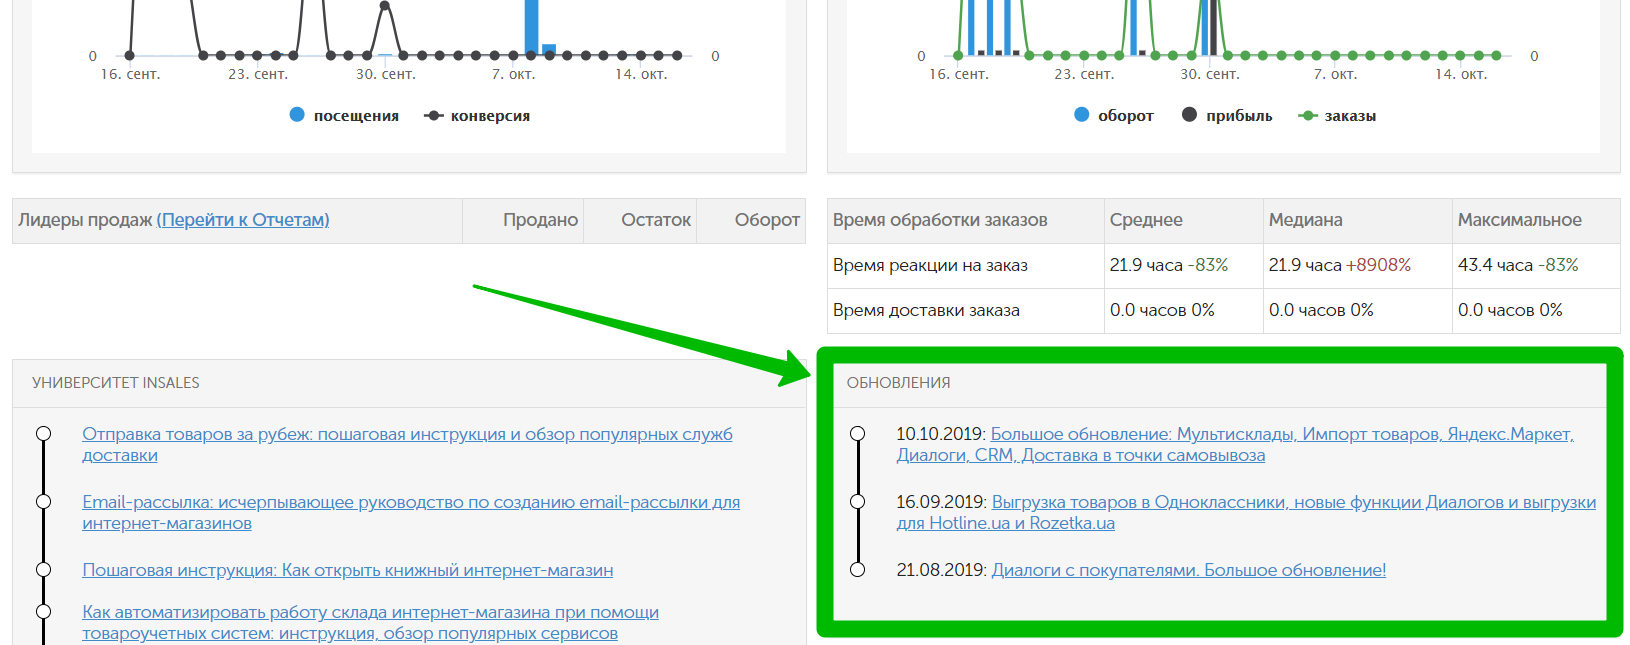Click the Максимальное column header
The width and height of the screenshot is (1630, 645).
1536,221
